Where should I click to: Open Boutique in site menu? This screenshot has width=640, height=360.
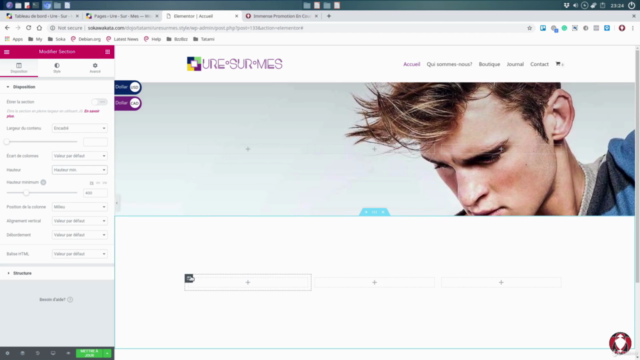(x=489, y=64)
